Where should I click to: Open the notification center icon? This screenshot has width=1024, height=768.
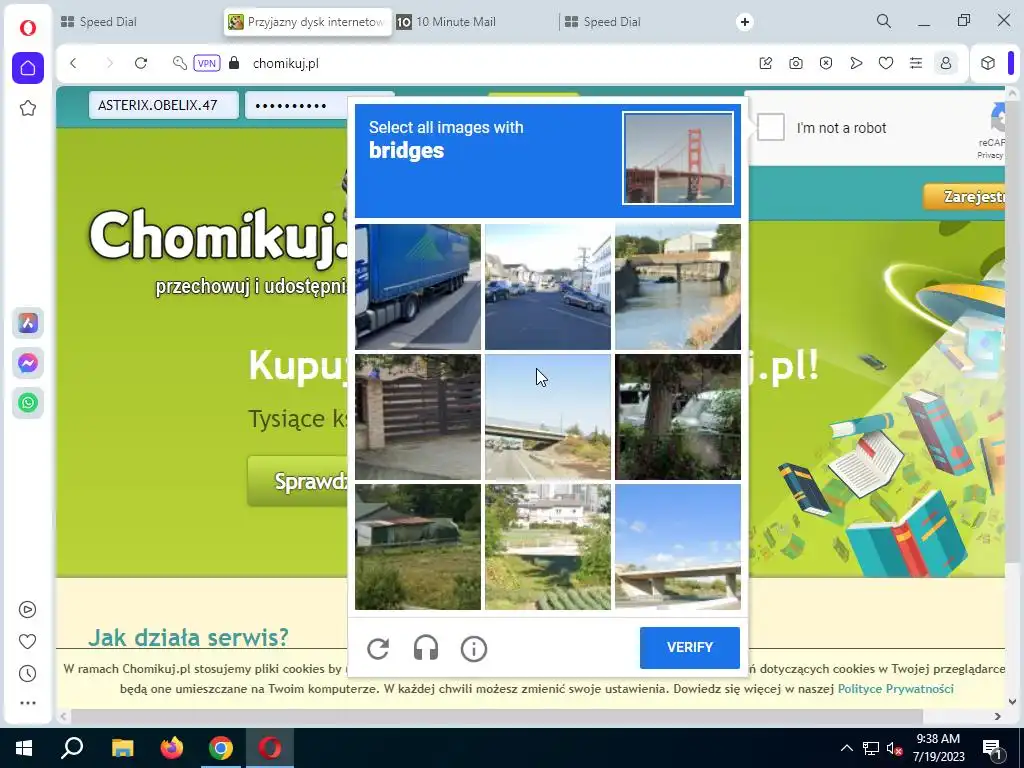tap(992, 749)
